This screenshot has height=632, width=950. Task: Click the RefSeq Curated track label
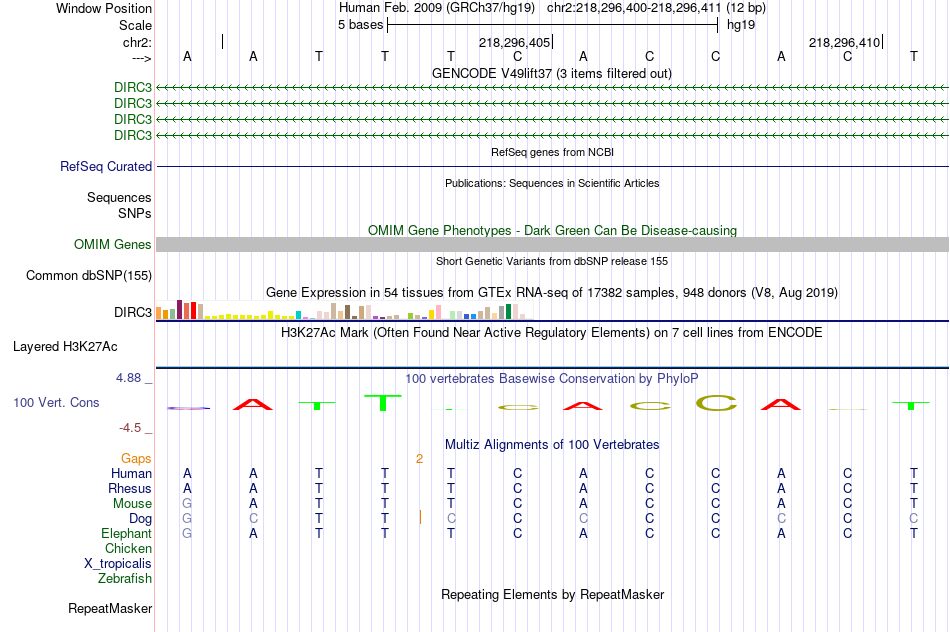[x=105, y=166]
